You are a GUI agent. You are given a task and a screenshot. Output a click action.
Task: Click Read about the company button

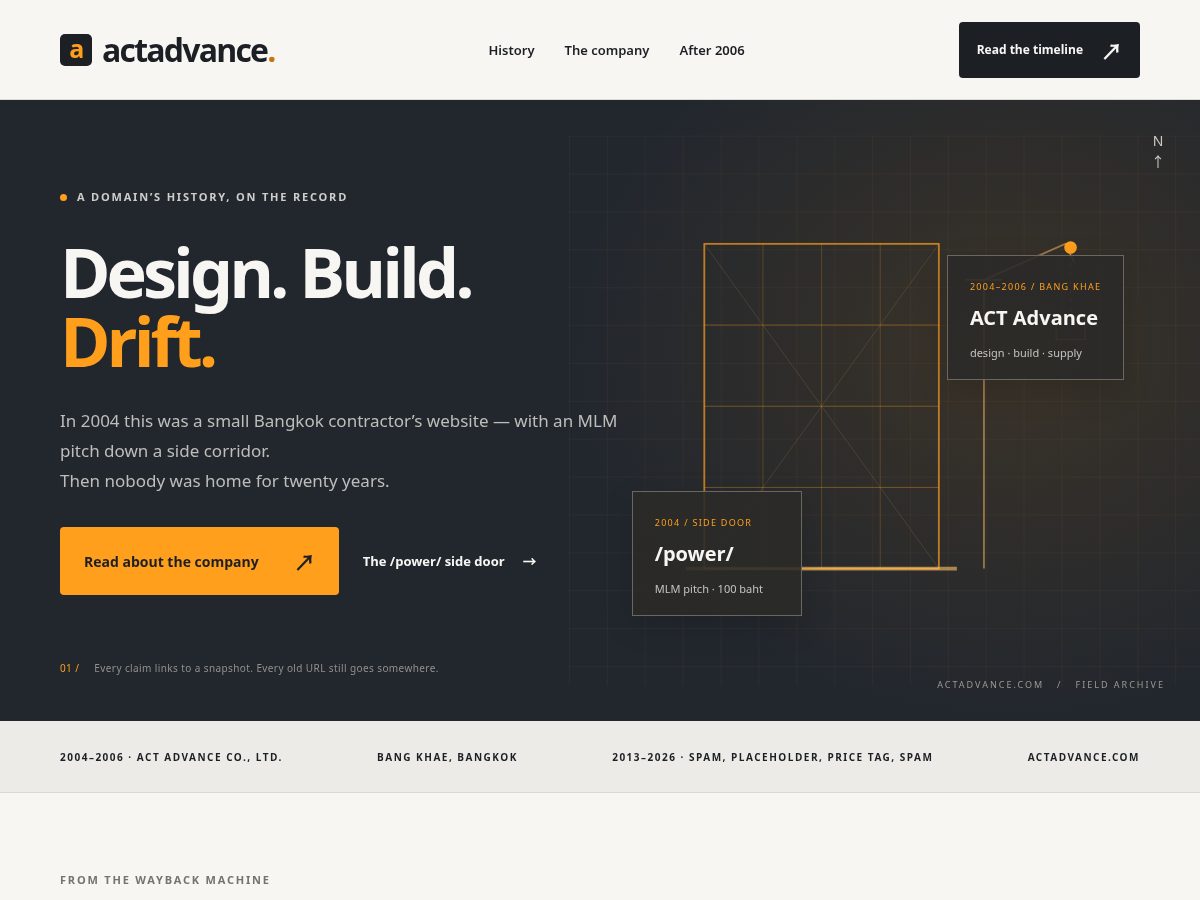tap(199, 561)
